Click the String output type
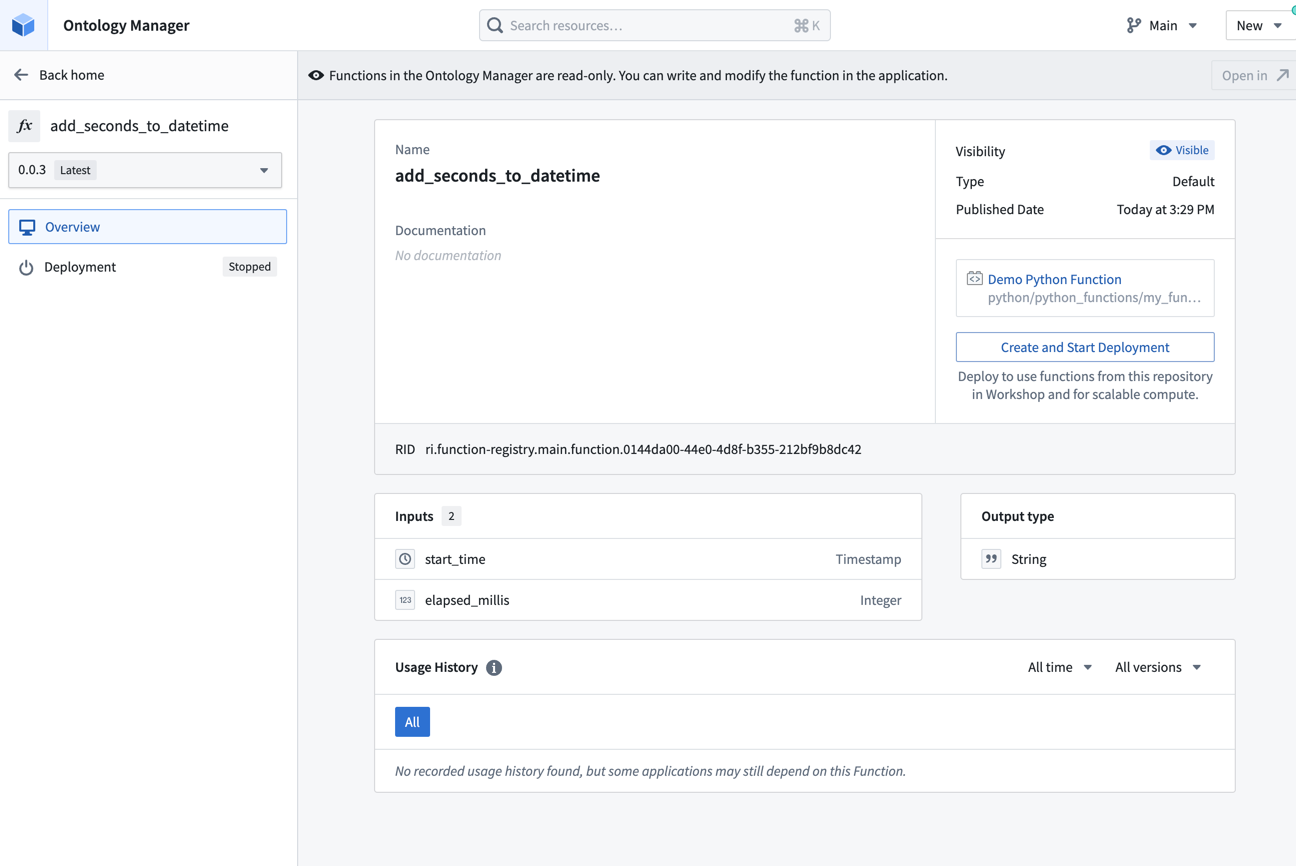1296x866 pixels. [1028, 559]
